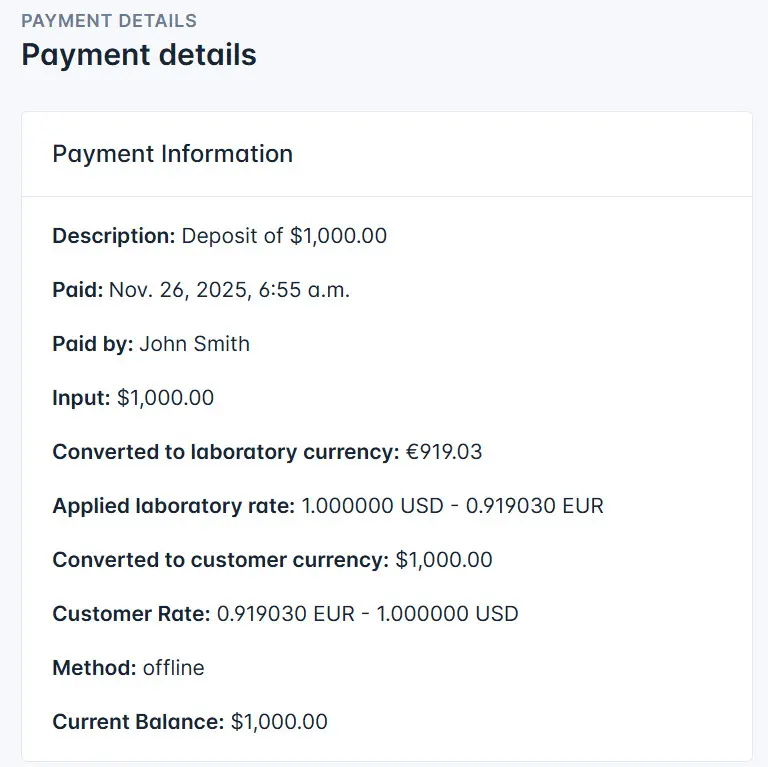Click the customer currency $1,000.00 amount

(x=444, y=560)
